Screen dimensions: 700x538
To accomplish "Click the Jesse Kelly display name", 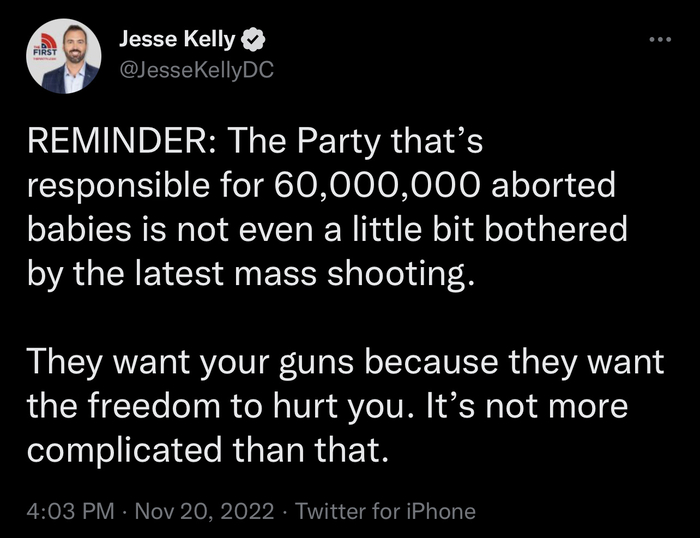I will point(178,40).
